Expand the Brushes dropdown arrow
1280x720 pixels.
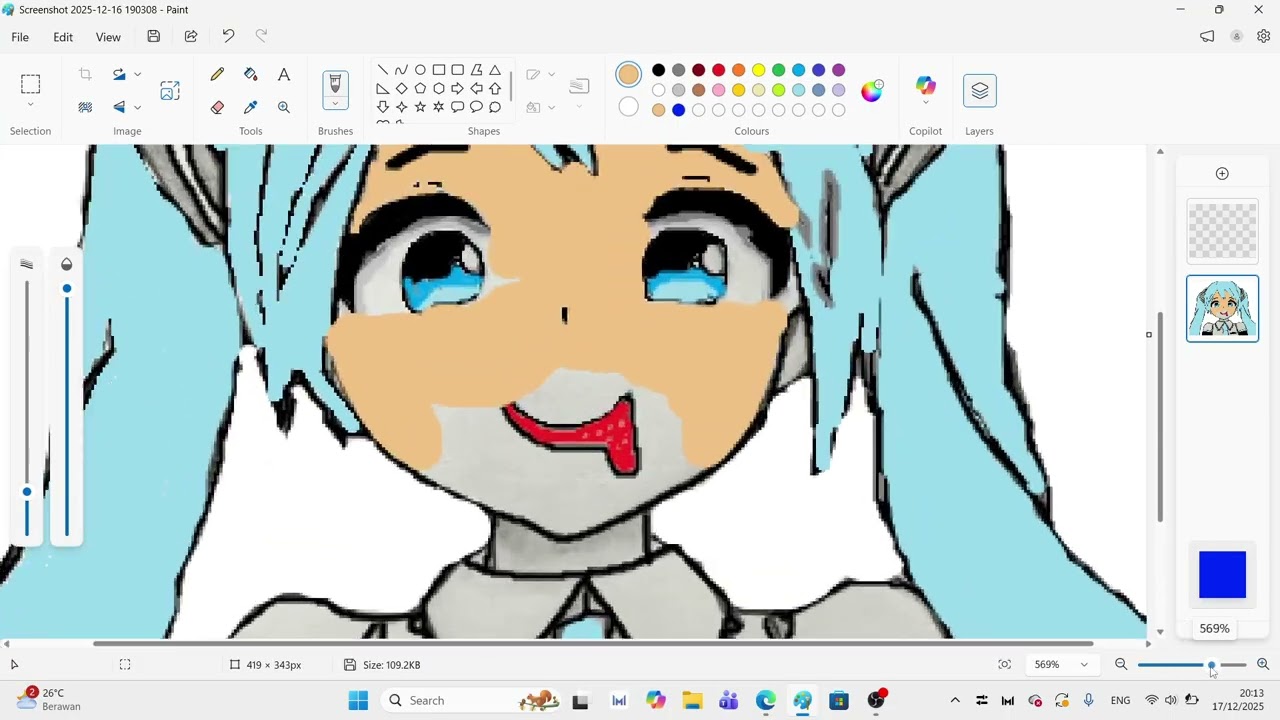pyautogui.click(x=335, y=104)
